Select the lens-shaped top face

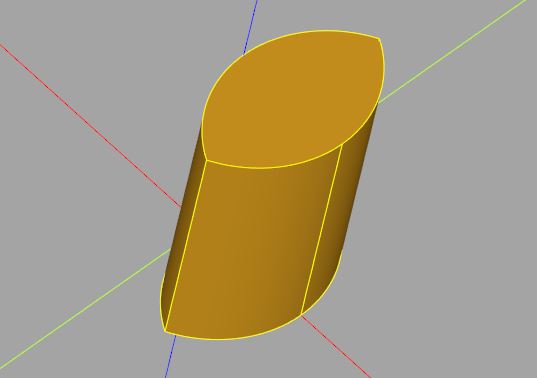[294, 99]
